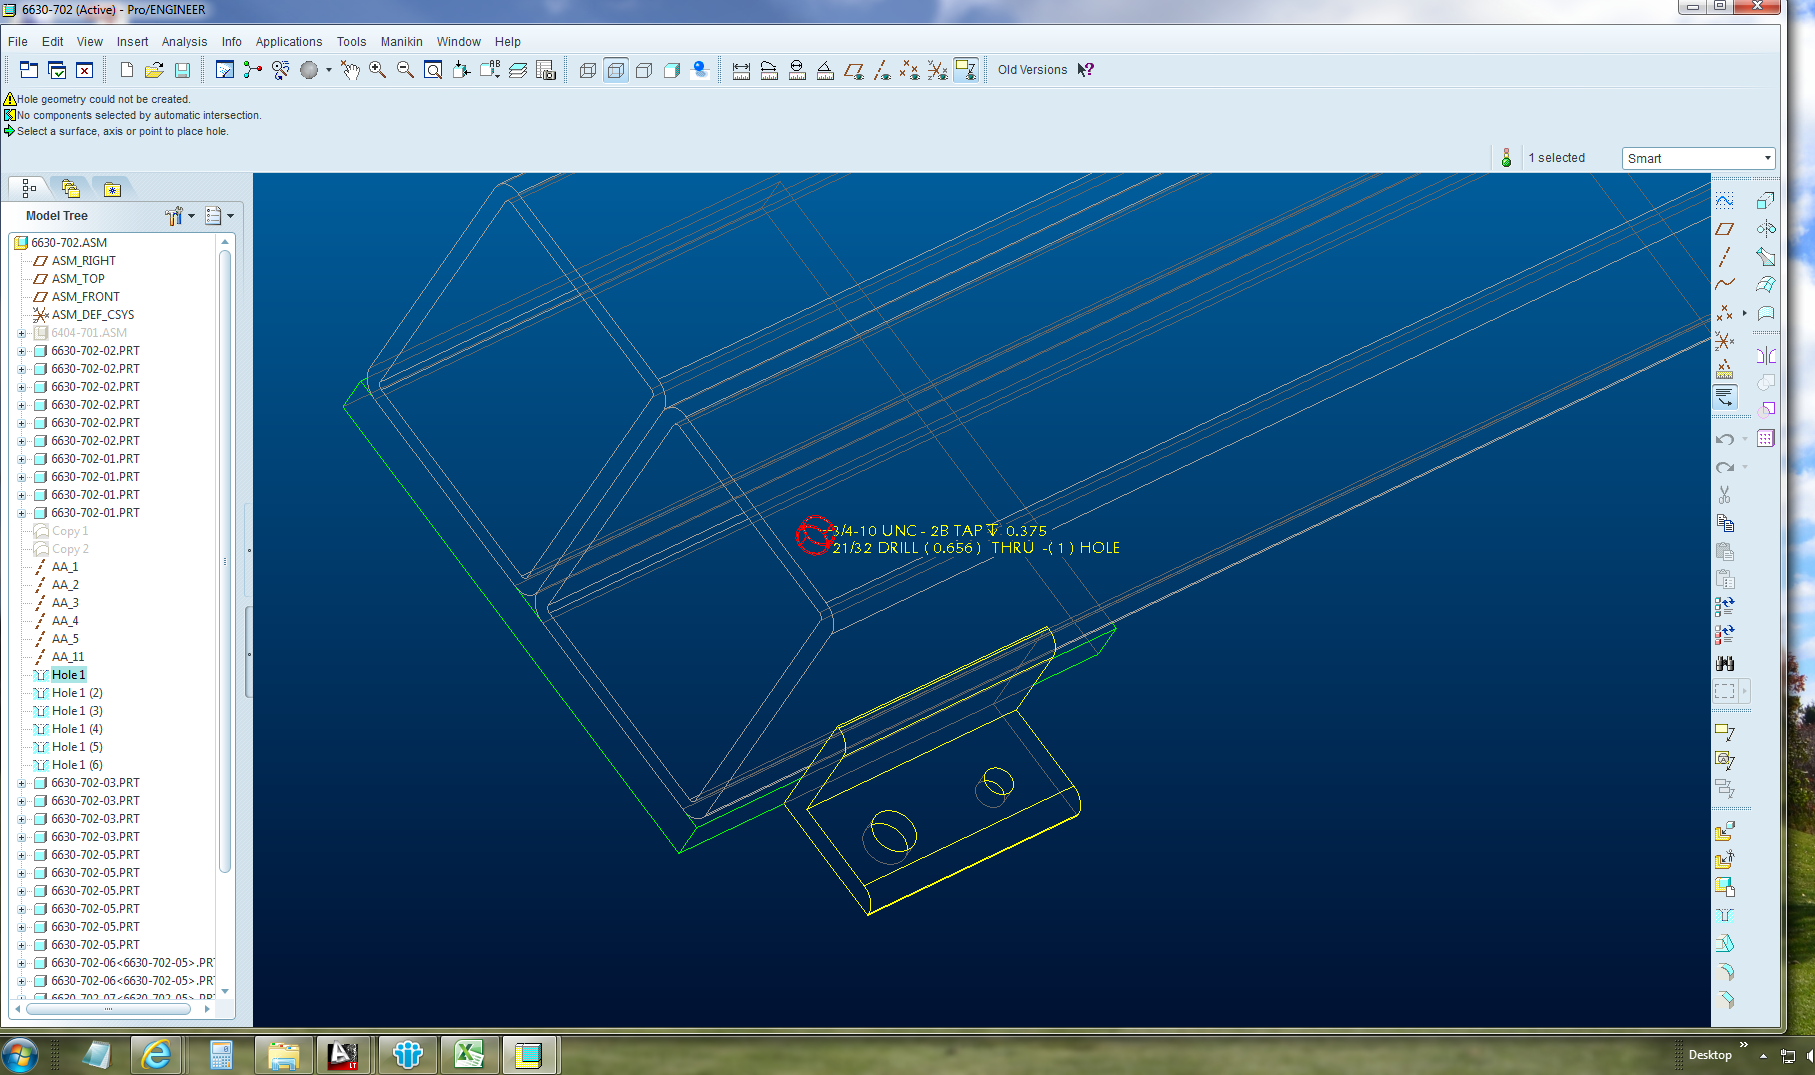Click the Model Tree vertical scrollbar

click(x=225, y=560)
